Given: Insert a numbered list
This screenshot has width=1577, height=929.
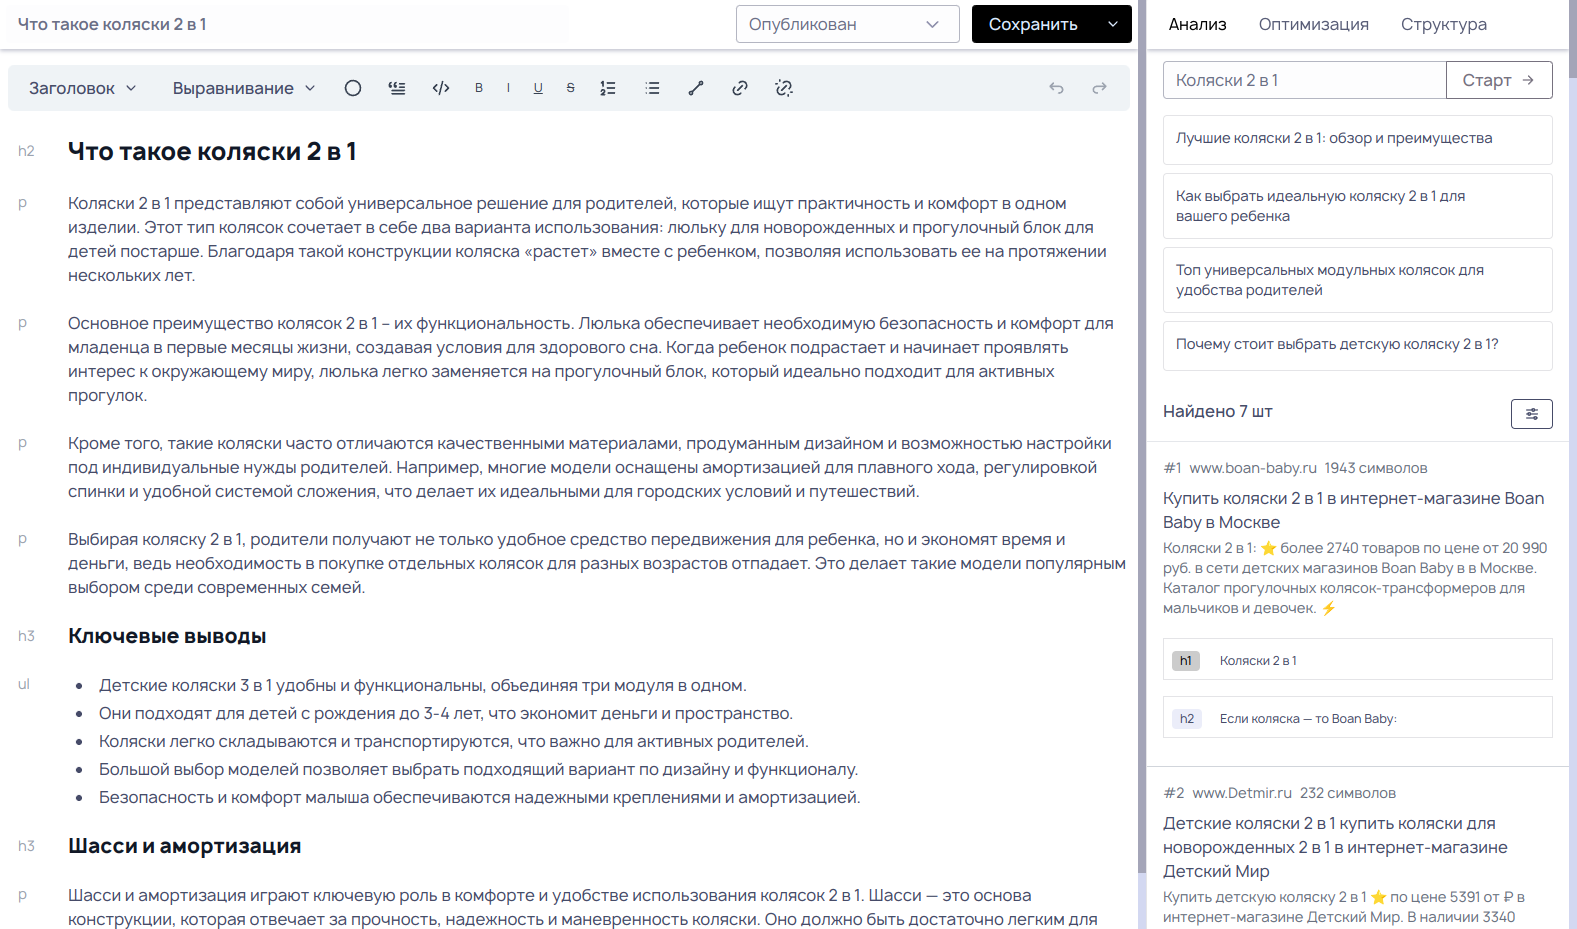Looking at the screenshot, I should 608,88.
